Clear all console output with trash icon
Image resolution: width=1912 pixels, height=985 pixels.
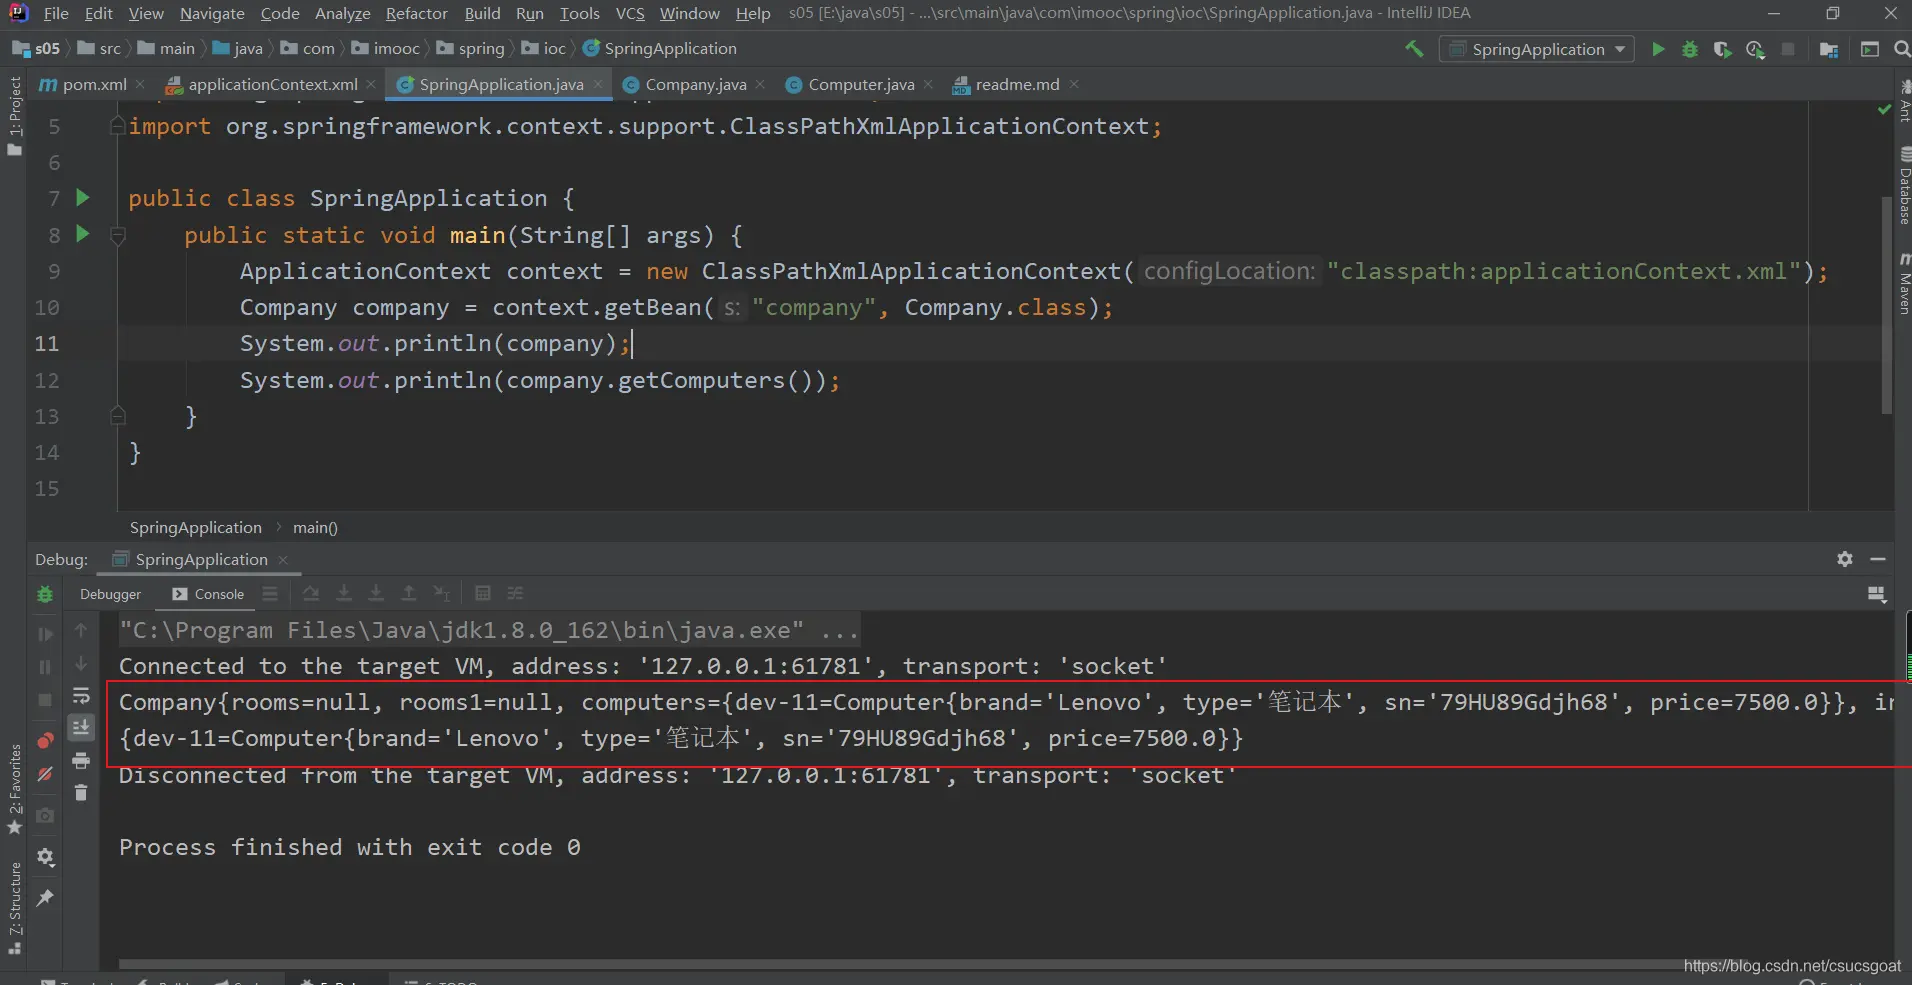tap(81, 793)
